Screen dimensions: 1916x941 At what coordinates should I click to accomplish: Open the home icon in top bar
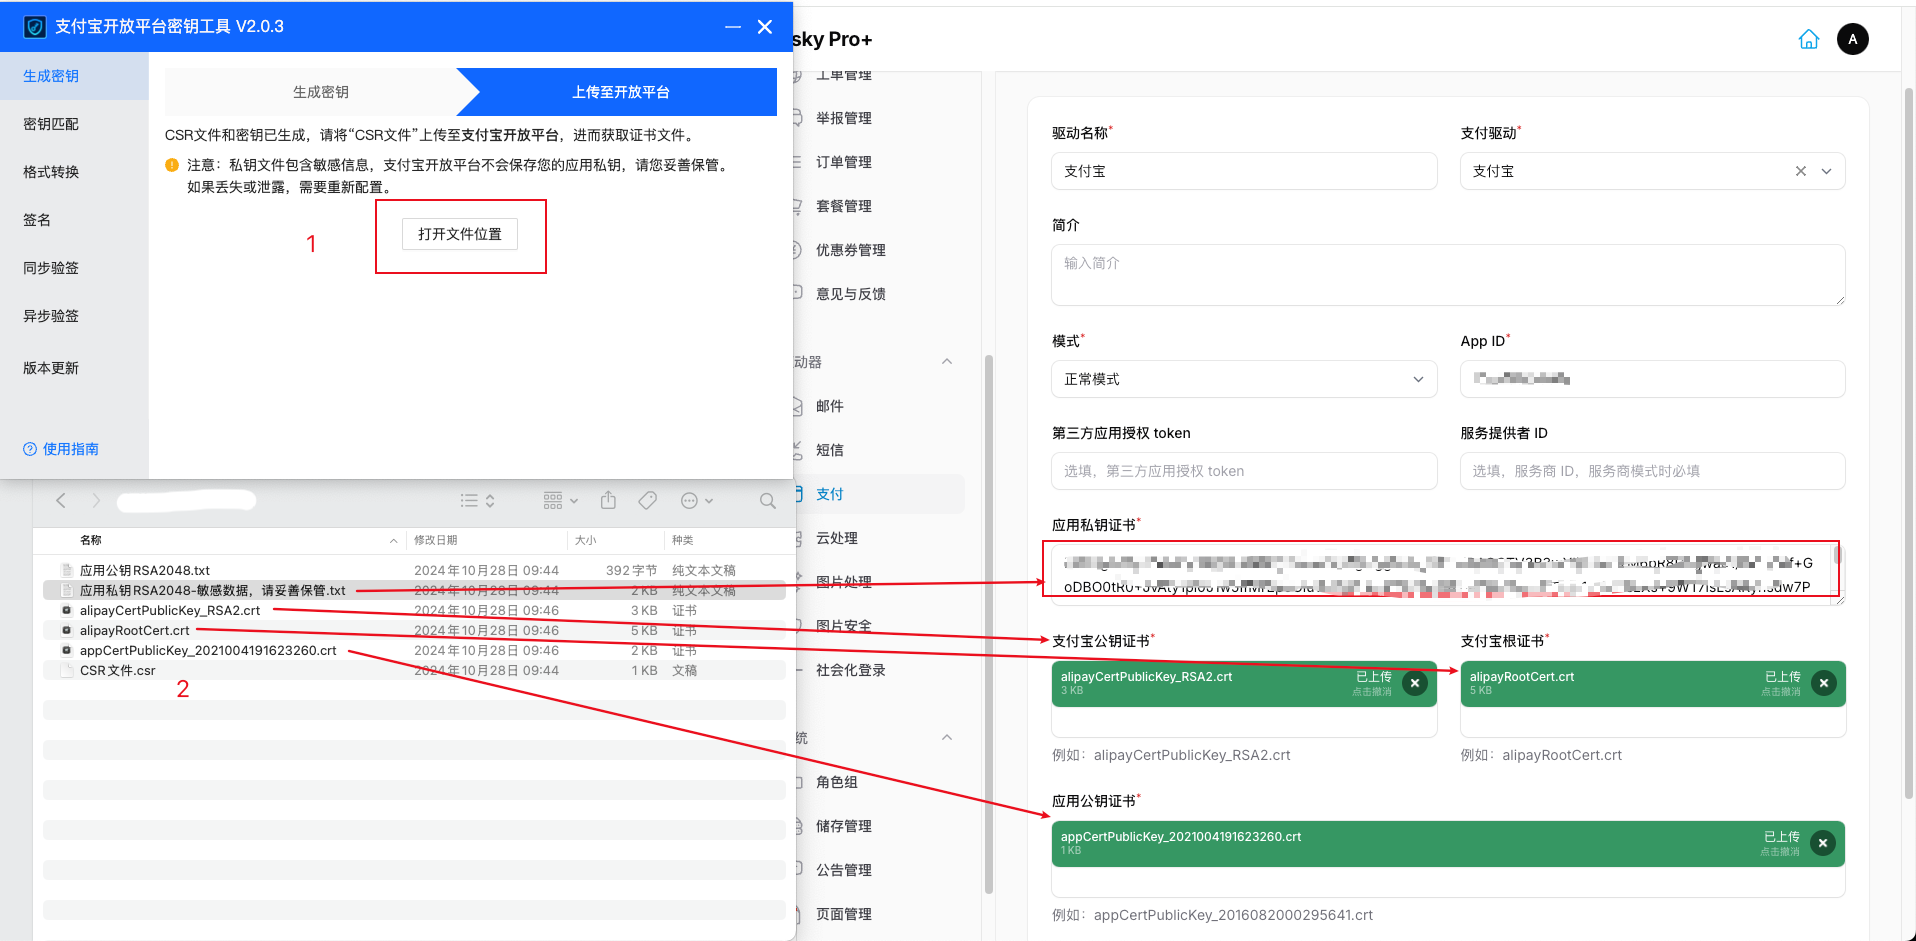(x=1808, y=39)
